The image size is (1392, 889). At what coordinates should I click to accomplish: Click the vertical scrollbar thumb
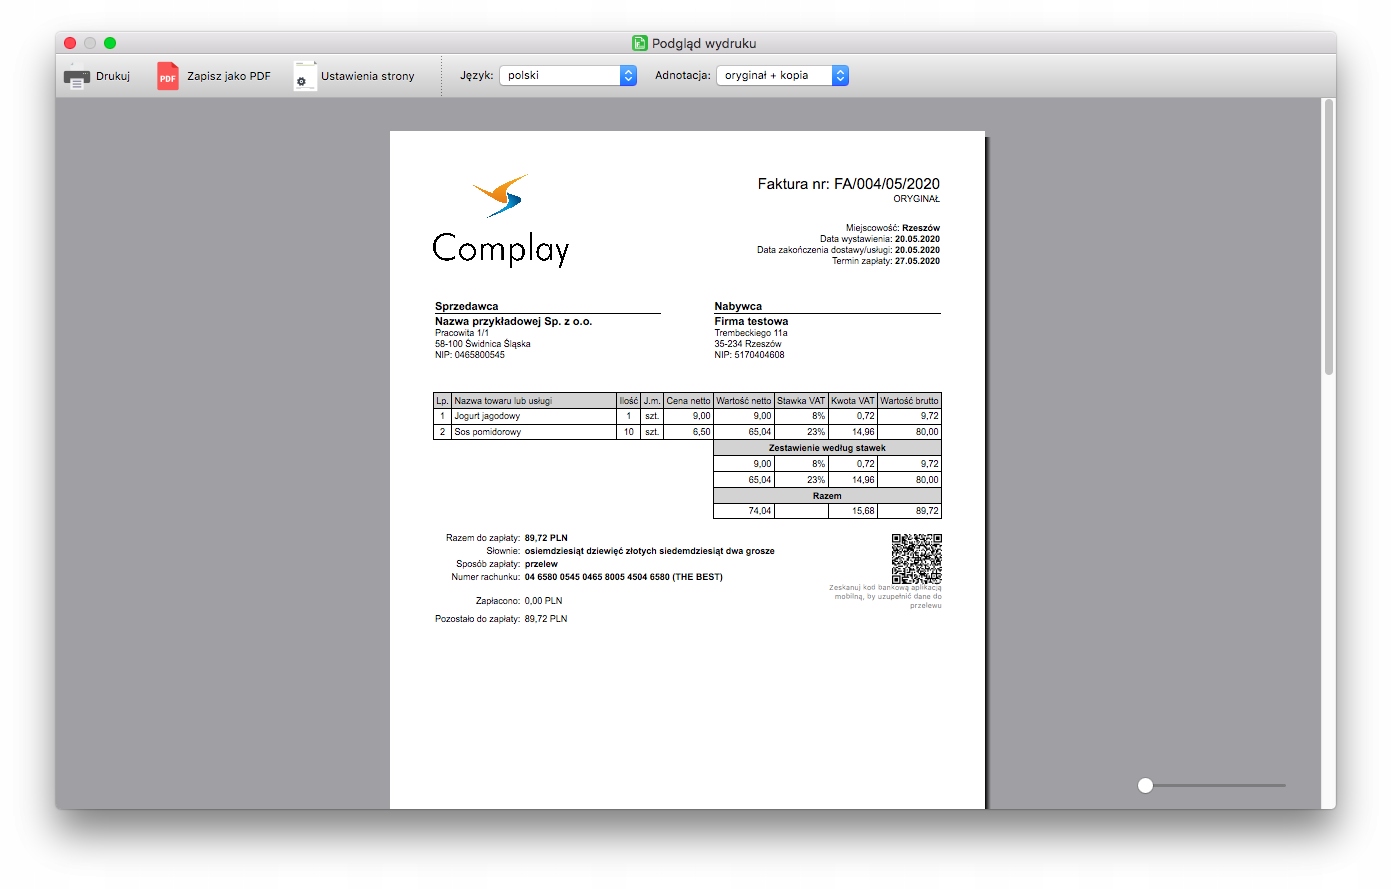coord(1329,238)
